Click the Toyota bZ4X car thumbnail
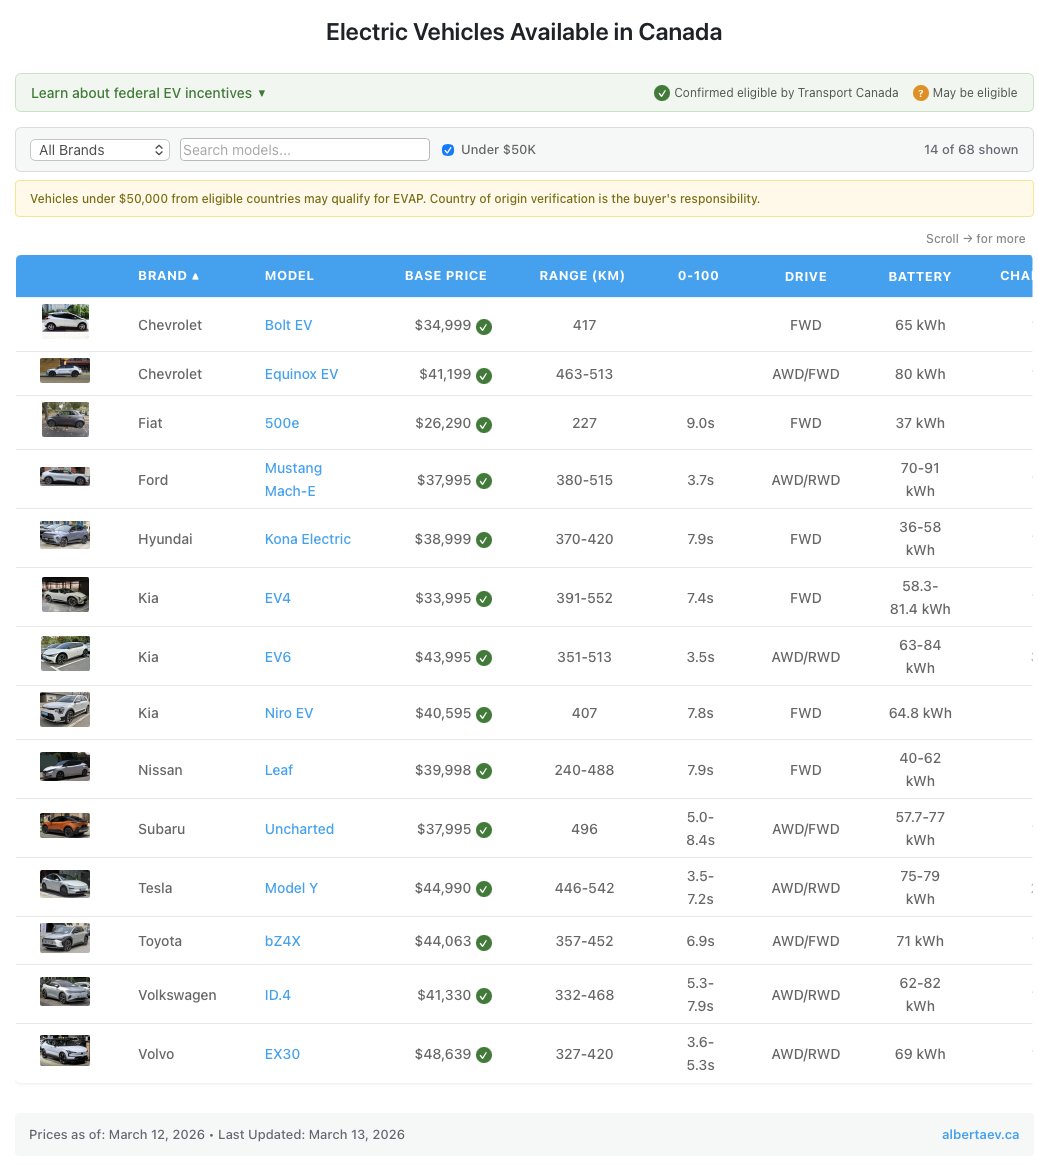This screenshot has height=1165, width=1038. (65, 938)
